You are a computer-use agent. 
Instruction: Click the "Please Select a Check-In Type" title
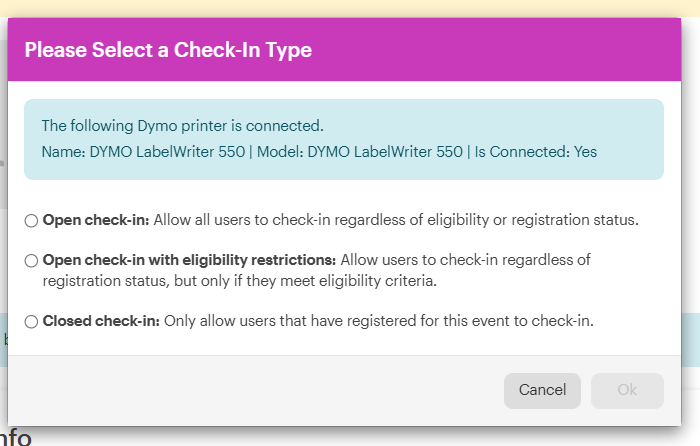point(168,50)
